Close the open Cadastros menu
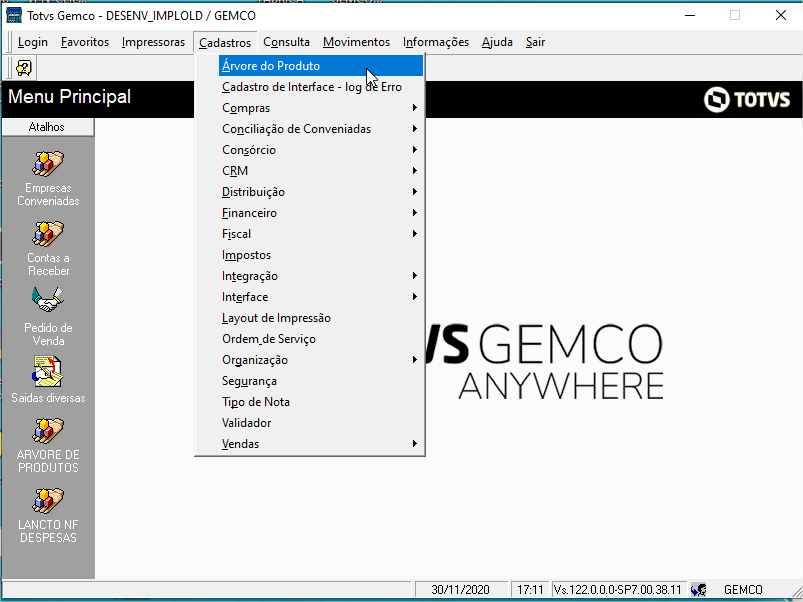803x602 pixels. tap(225, 42)
